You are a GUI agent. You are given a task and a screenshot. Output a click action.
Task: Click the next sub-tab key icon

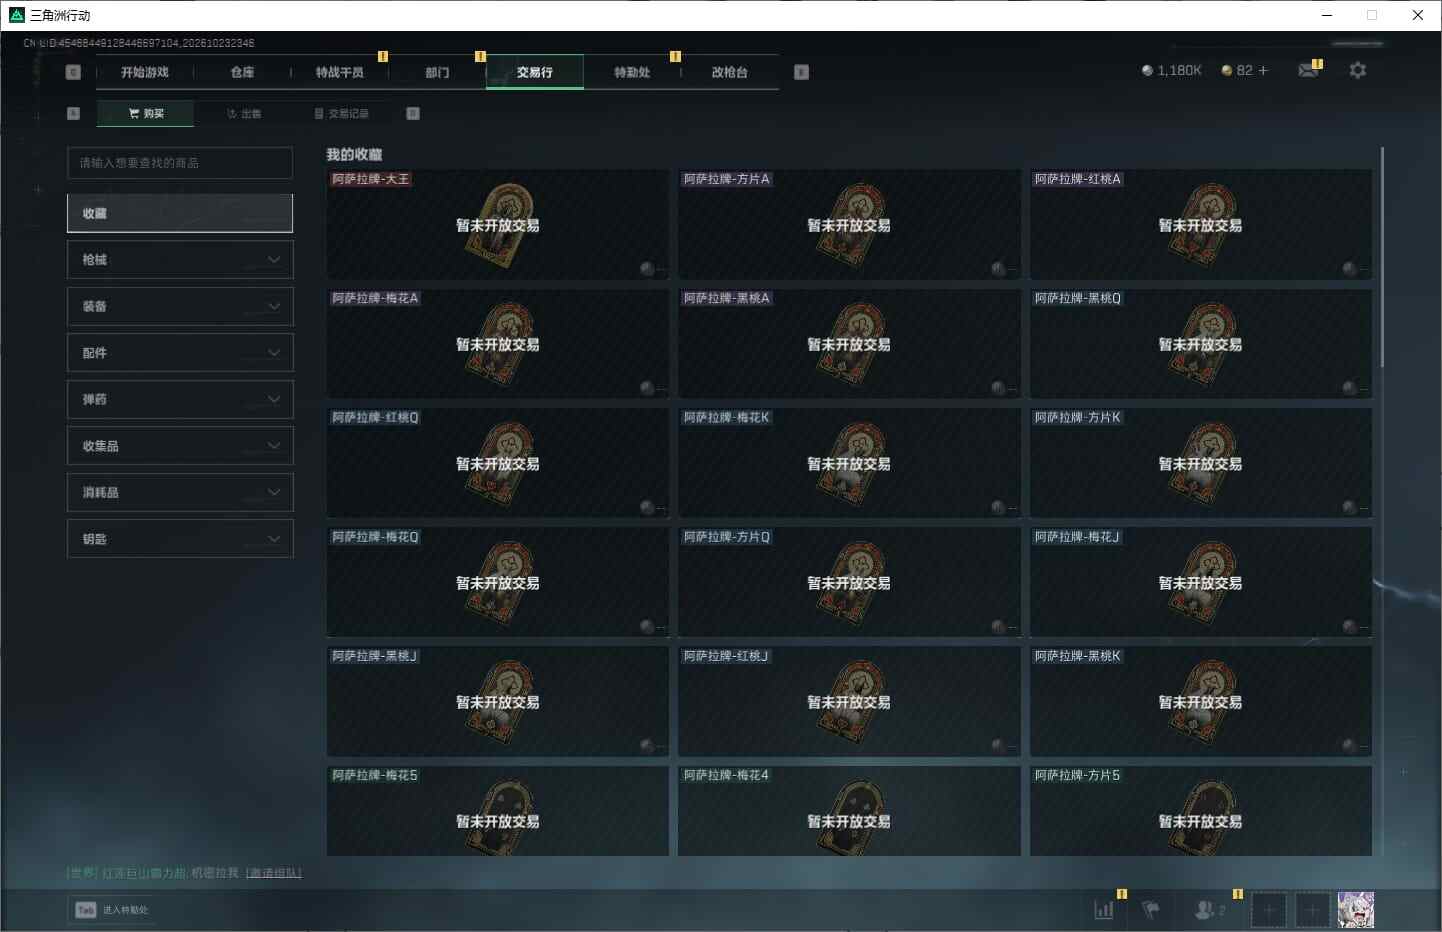click(413, 113)
